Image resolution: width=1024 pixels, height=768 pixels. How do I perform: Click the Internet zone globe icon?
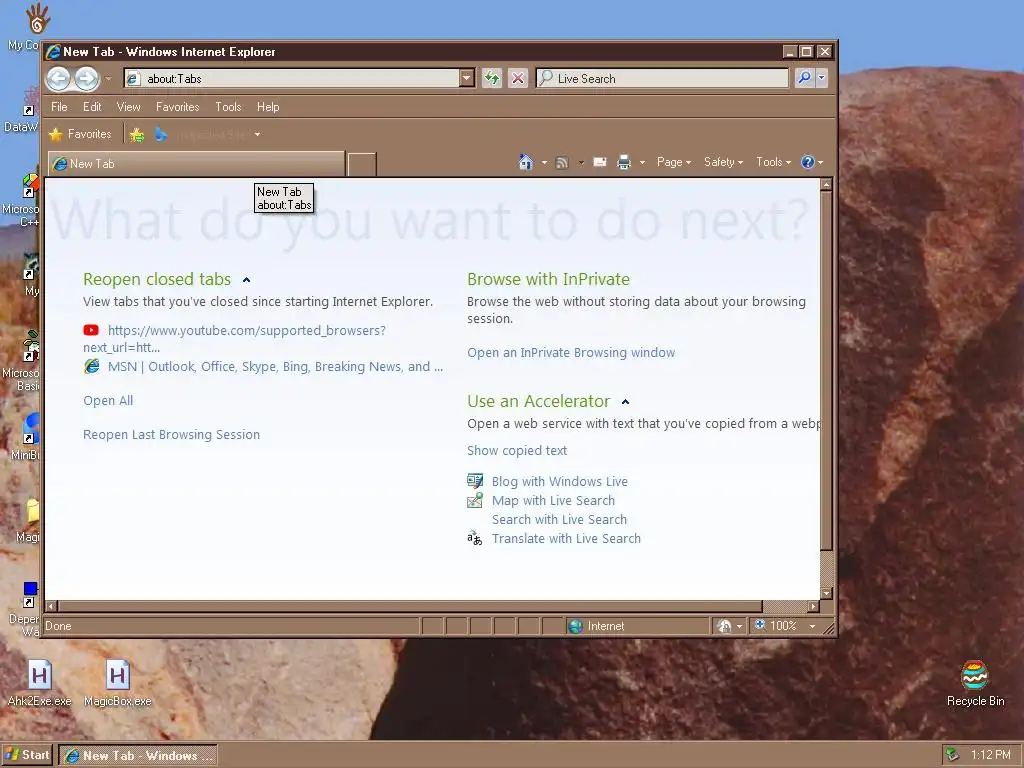pyautogui.click(x=575, y=626)
